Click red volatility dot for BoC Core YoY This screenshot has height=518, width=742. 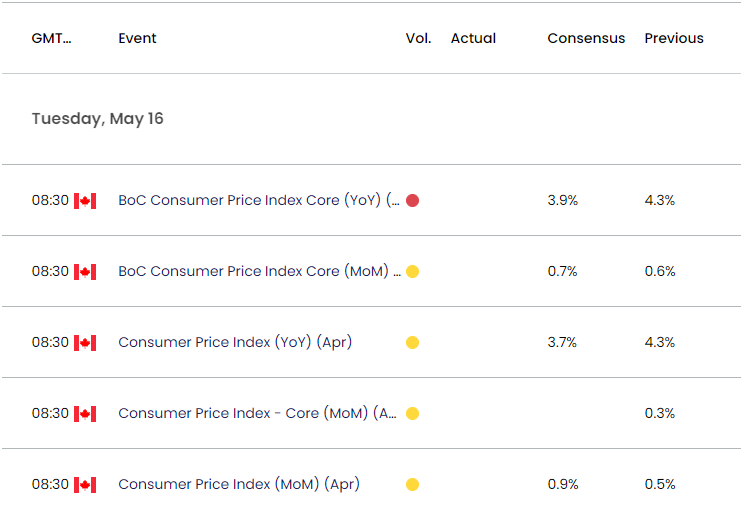point(412,201)
